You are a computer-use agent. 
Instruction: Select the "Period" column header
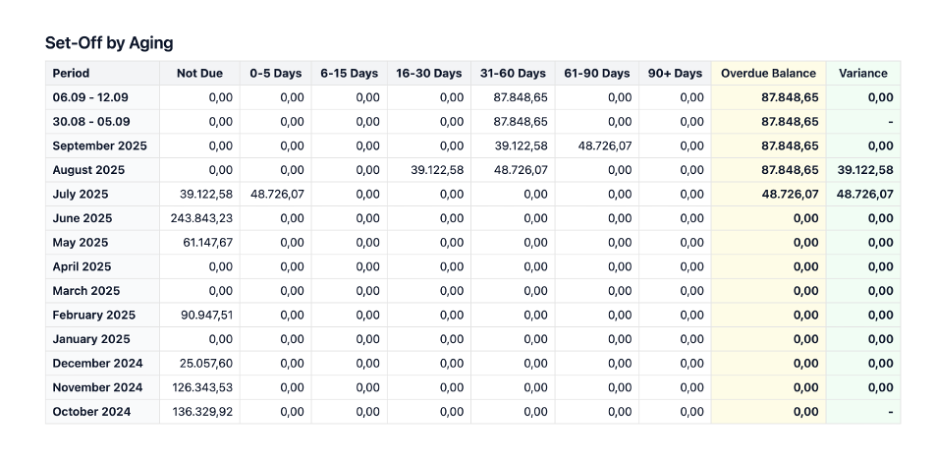(71, 73)
